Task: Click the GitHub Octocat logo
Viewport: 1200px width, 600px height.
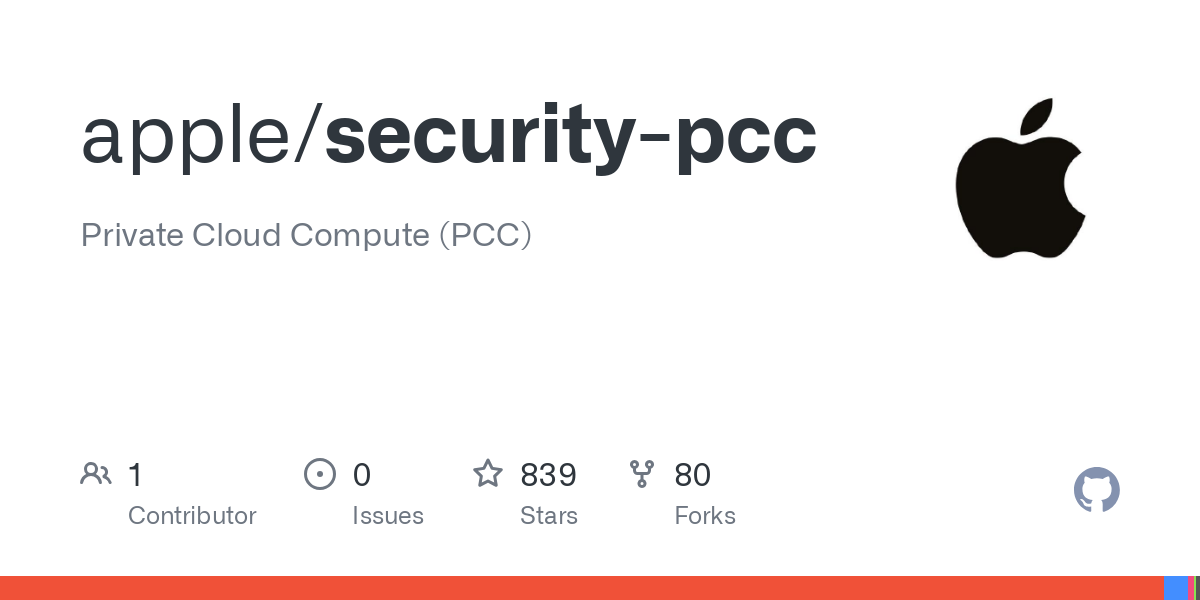Action: coord(1097,490)
